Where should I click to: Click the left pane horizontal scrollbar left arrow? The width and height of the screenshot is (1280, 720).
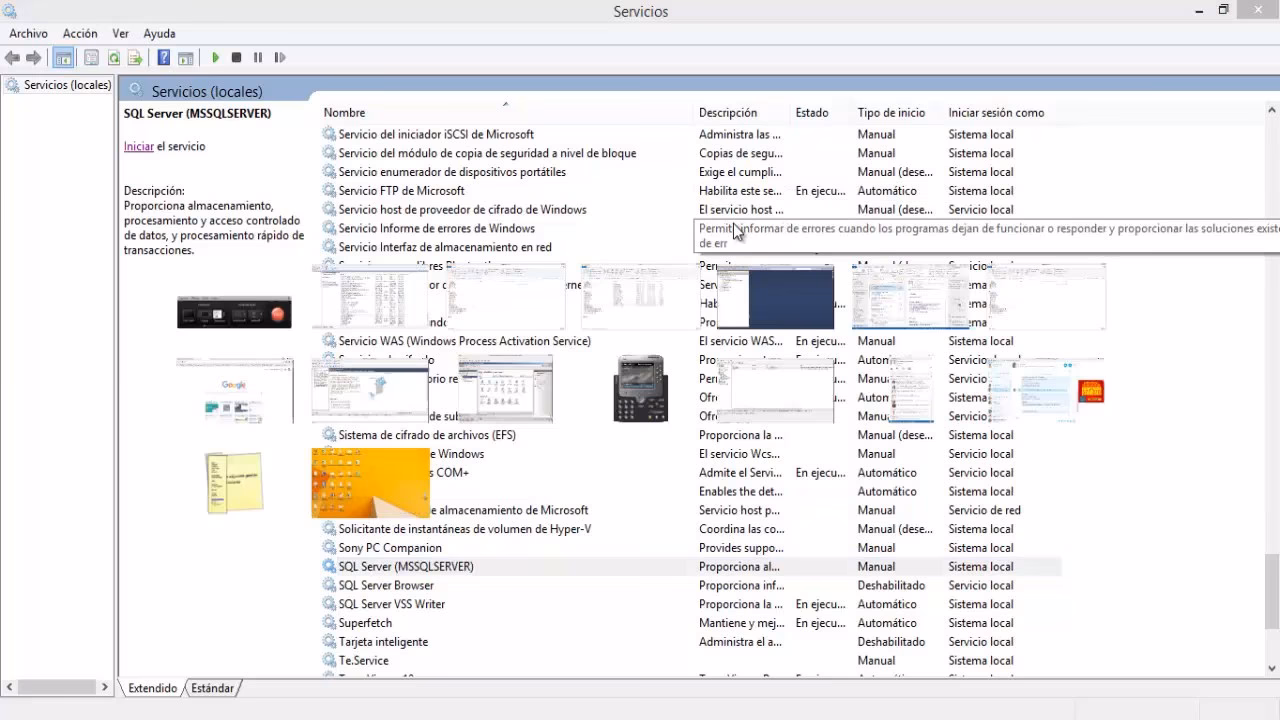[10, 687]
